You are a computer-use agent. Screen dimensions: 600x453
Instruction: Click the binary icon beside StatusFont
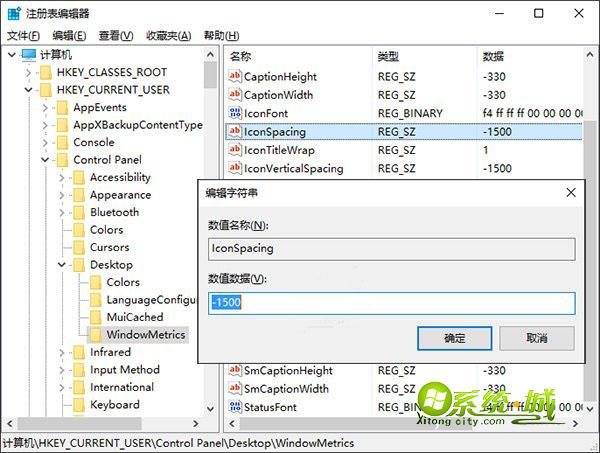(x=235, y=407)
